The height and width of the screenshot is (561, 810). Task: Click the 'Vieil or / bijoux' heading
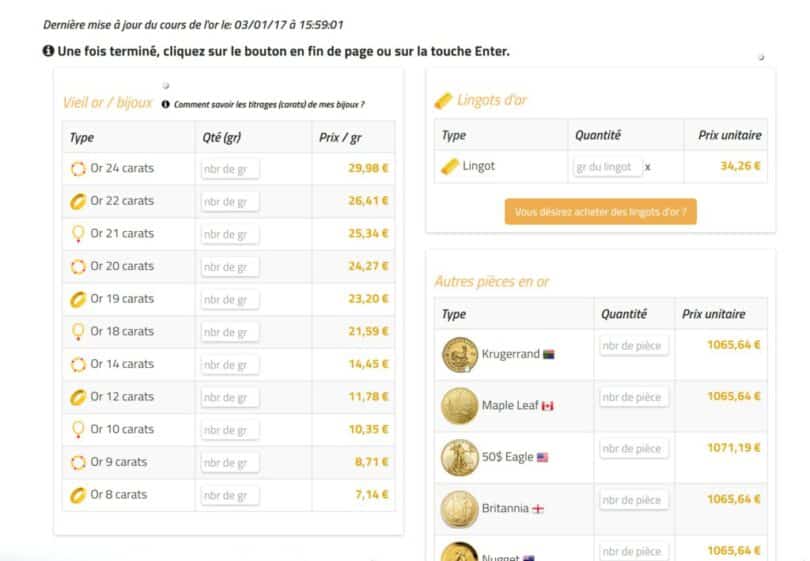107,103
